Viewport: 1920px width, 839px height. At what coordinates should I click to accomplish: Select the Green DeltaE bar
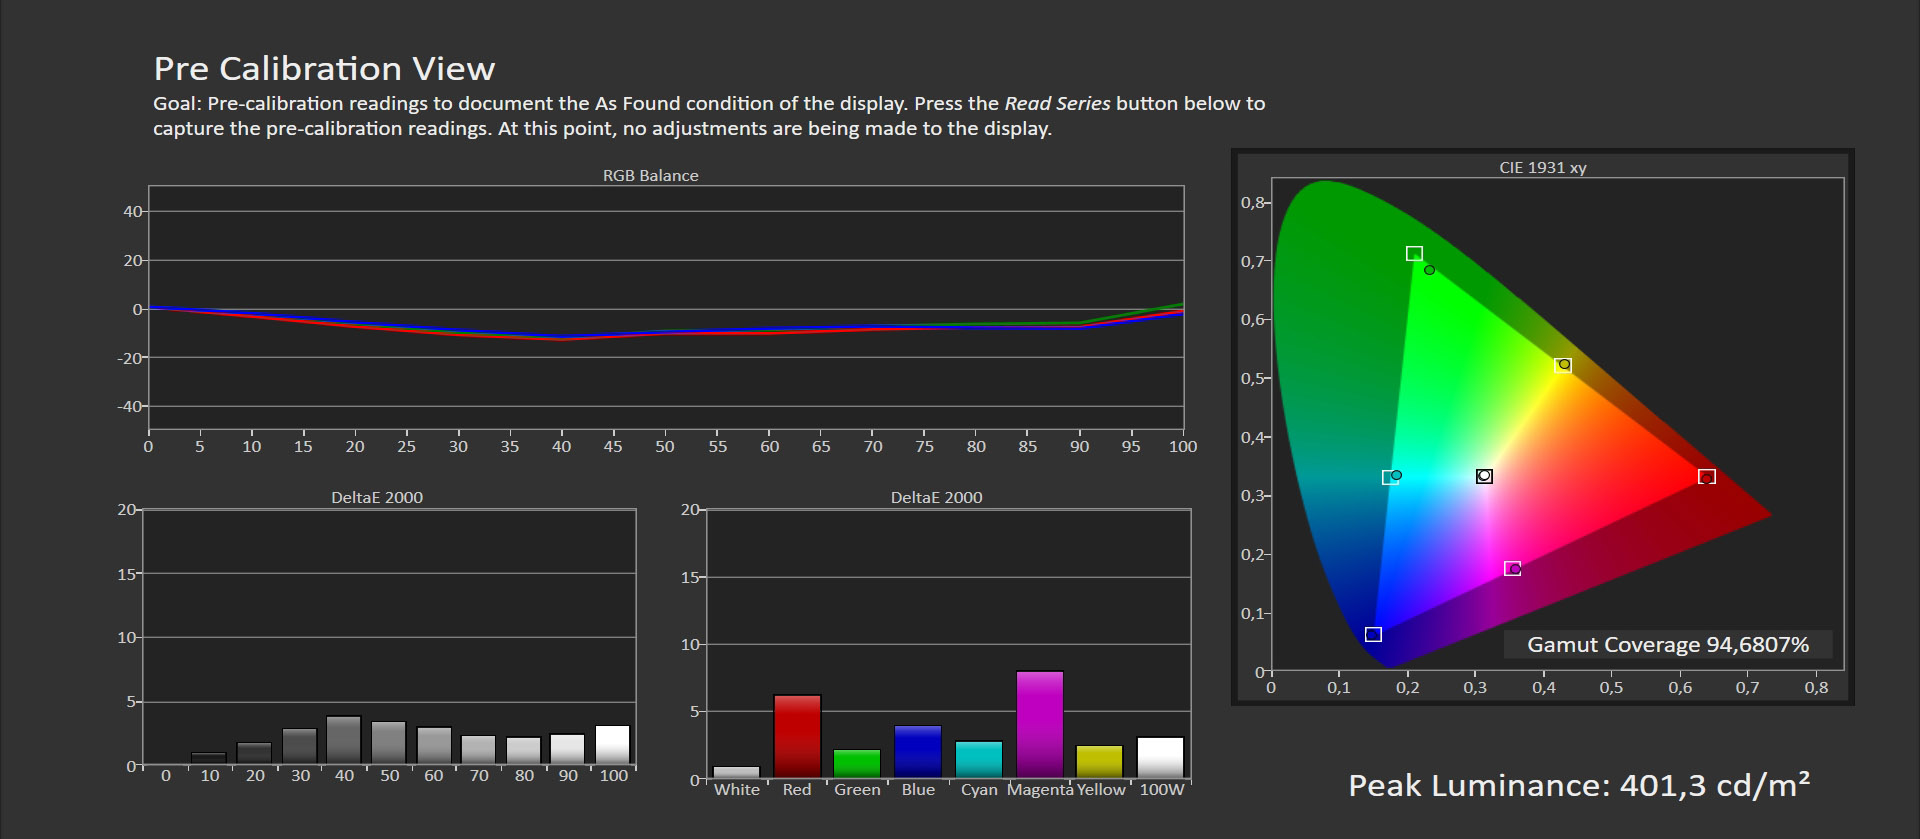tap(857, 764)
